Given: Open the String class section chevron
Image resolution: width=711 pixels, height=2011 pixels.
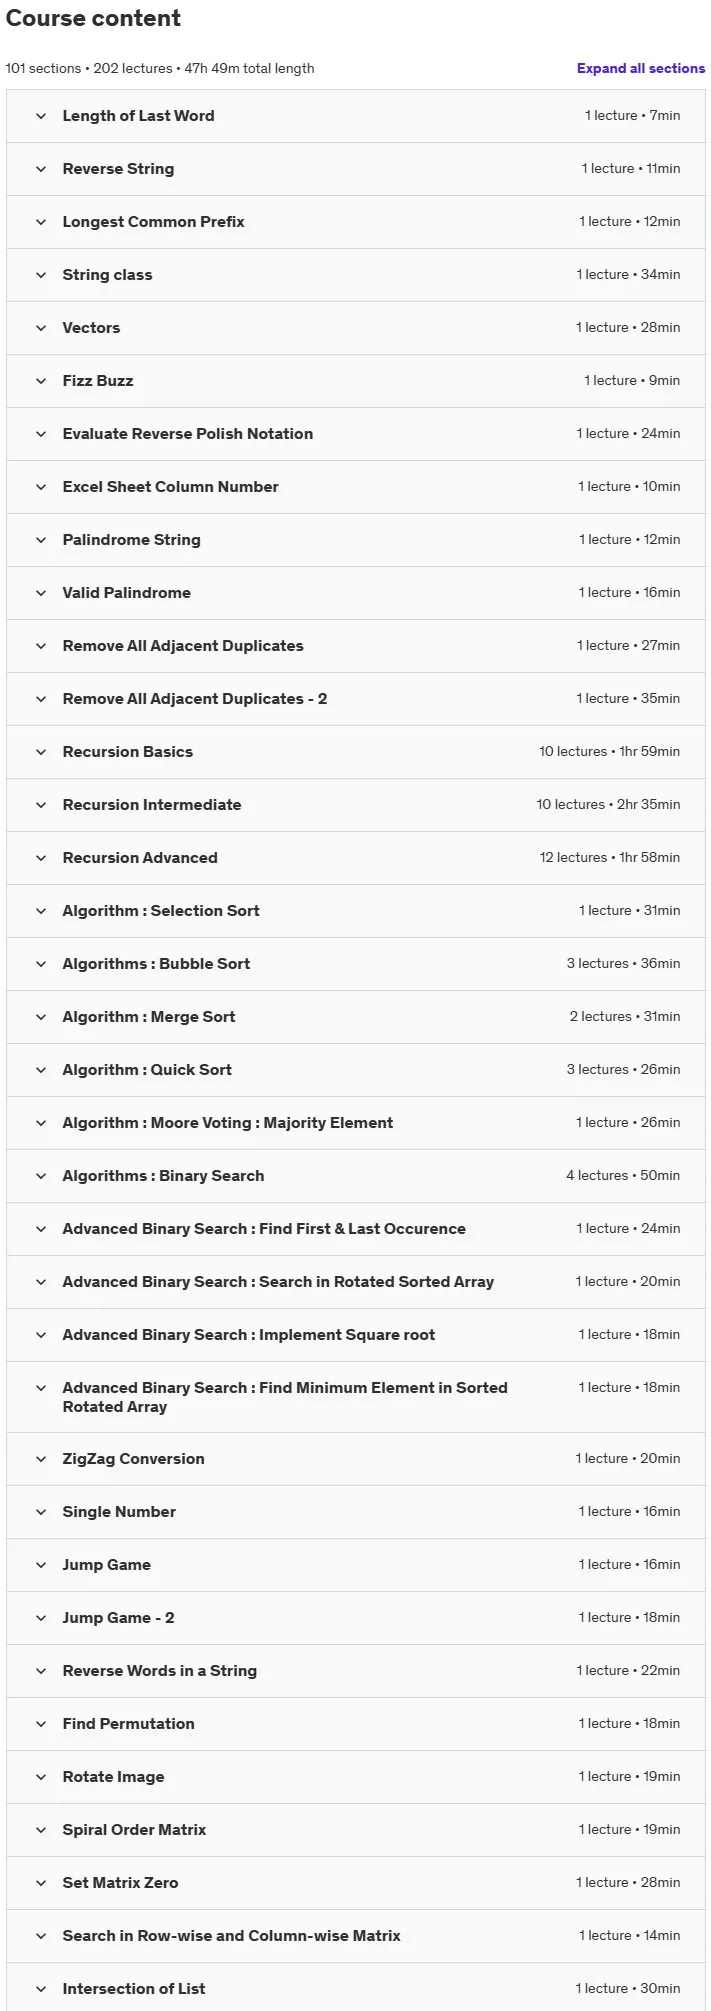Looking at the screenshot, I should point(41,275).
